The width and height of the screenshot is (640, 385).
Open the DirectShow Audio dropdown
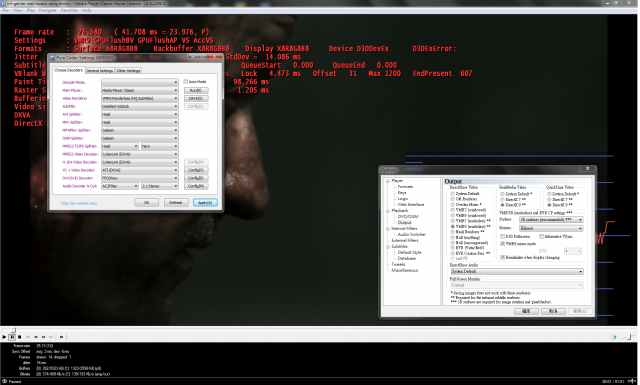point(517,272)
